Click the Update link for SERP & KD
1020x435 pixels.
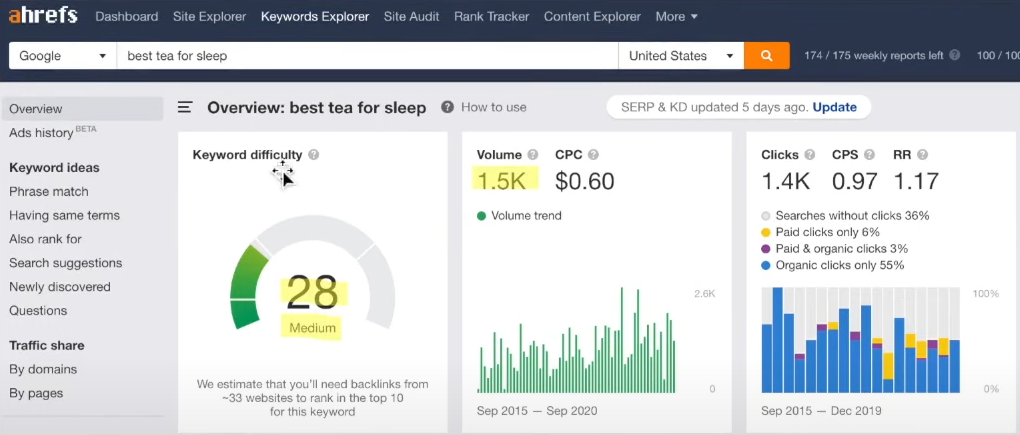point(835,107)
